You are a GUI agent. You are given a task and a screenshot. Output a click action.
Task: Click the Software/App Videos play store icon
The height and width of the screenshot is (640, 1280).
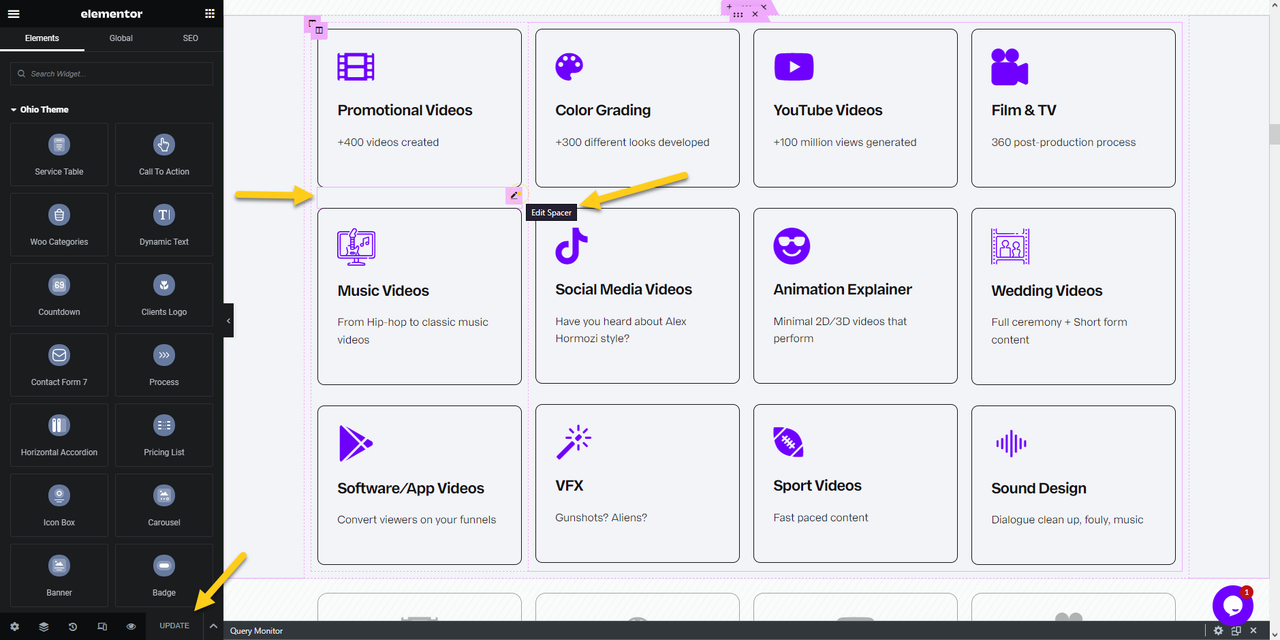coord(355,443)
